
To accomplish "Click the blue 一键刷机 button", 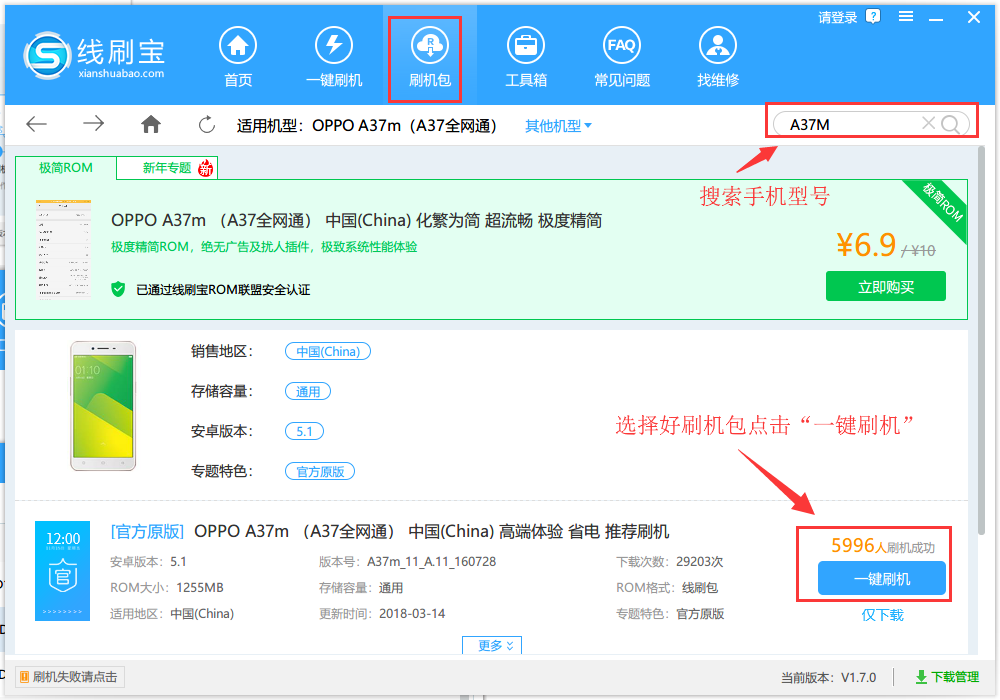I will (x=881, y=579).
